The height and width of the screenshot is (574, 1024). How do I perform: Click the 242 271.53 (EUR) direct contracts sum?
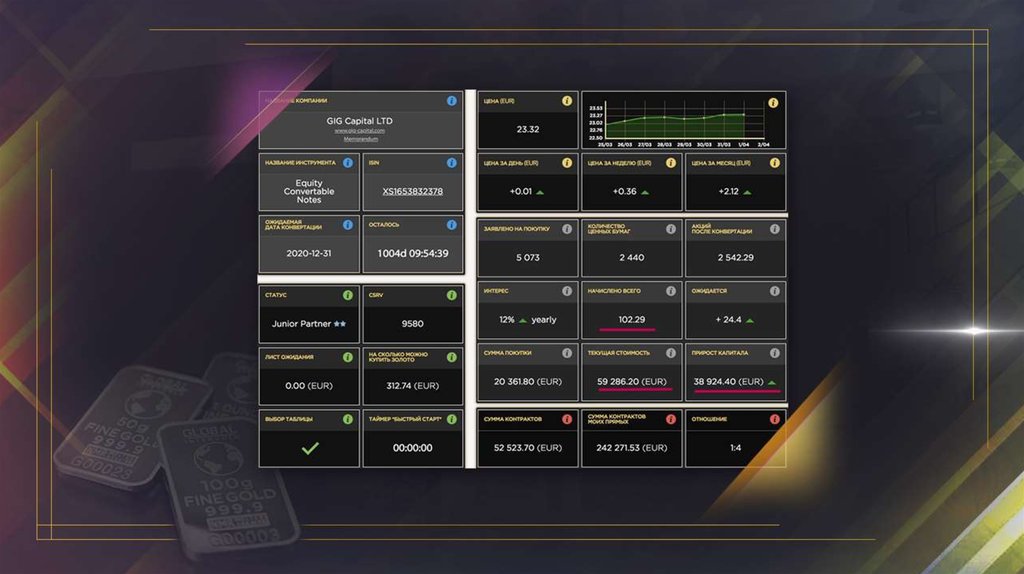point(632,448)
